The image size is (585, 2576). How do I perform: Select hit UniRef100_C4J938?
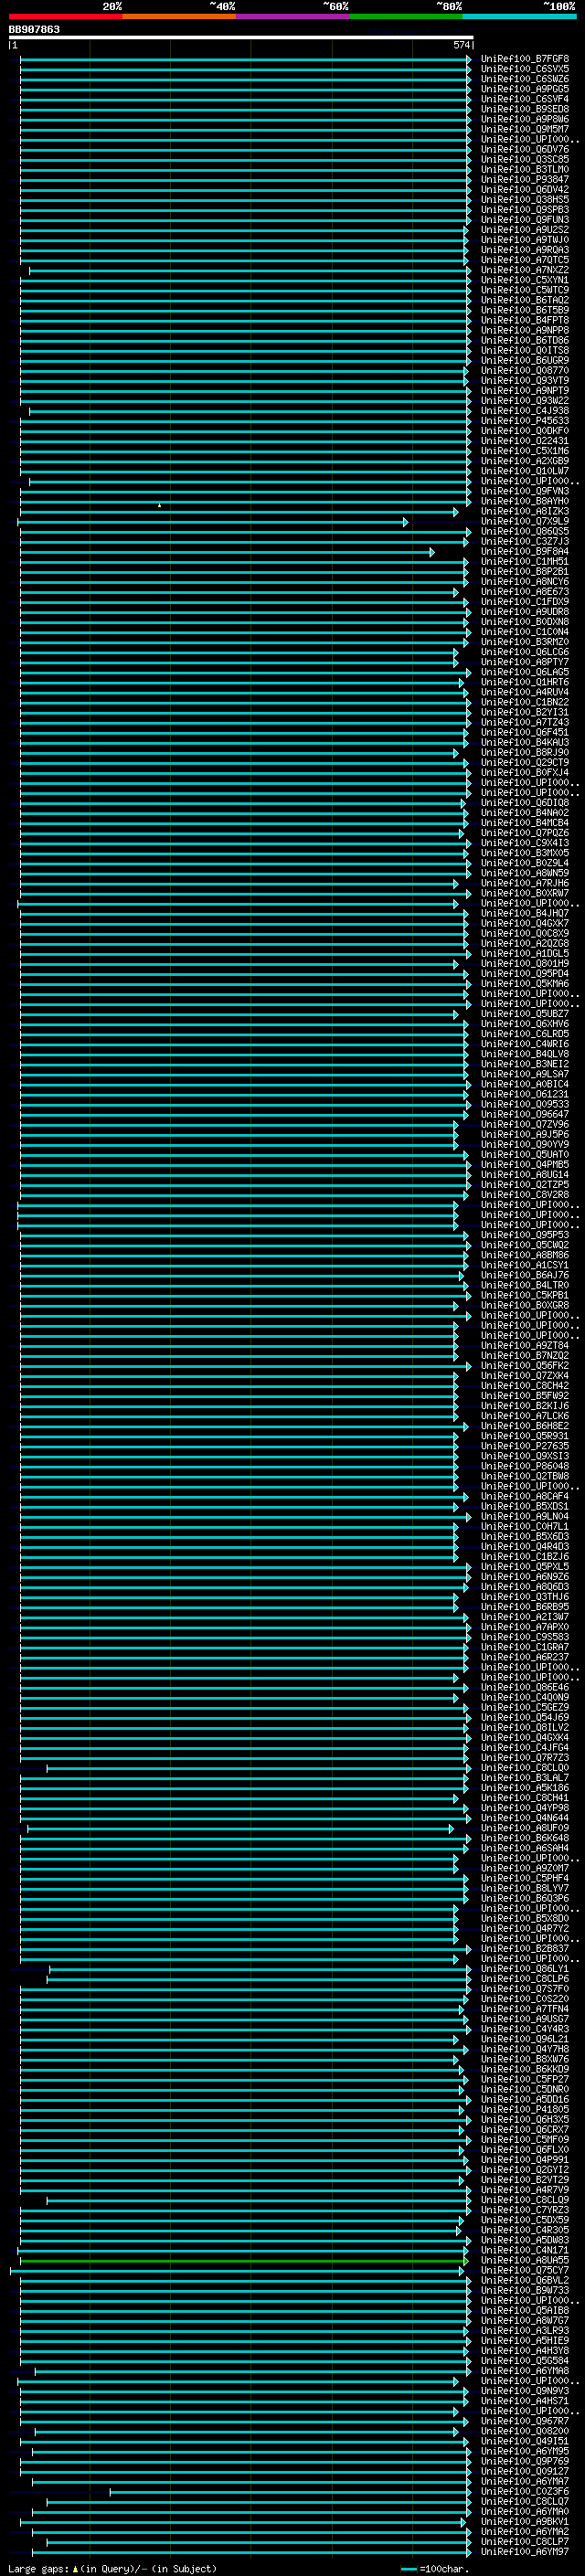coord(525,411)
